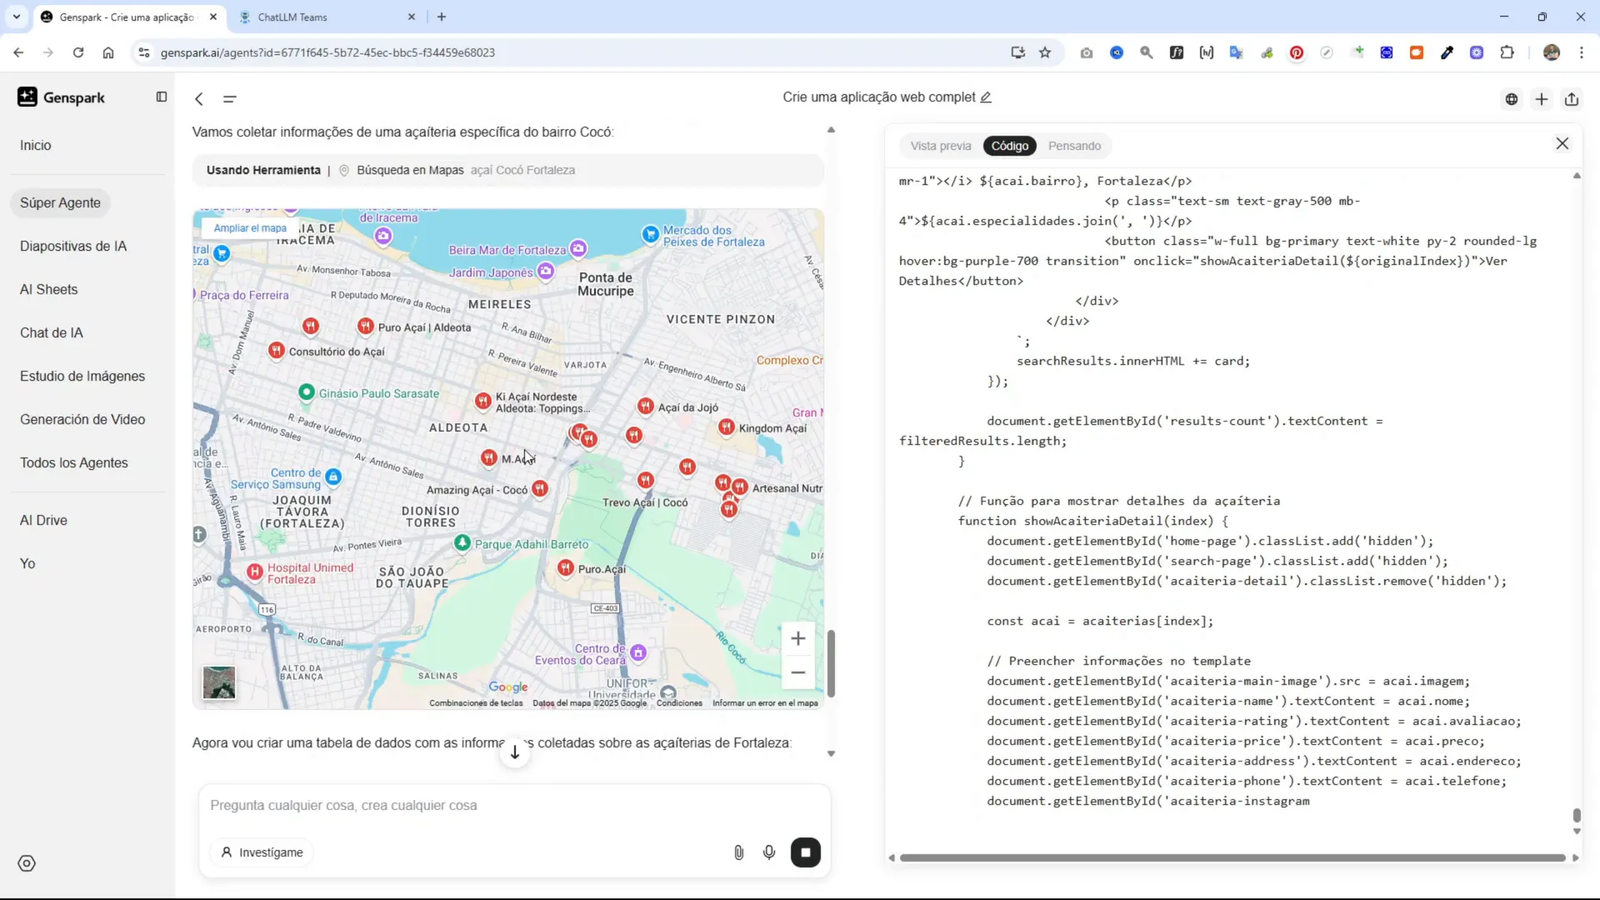Switch to the Pensando tab
The width and height of the screenshot is (1600, 900).
point(1074,145)
